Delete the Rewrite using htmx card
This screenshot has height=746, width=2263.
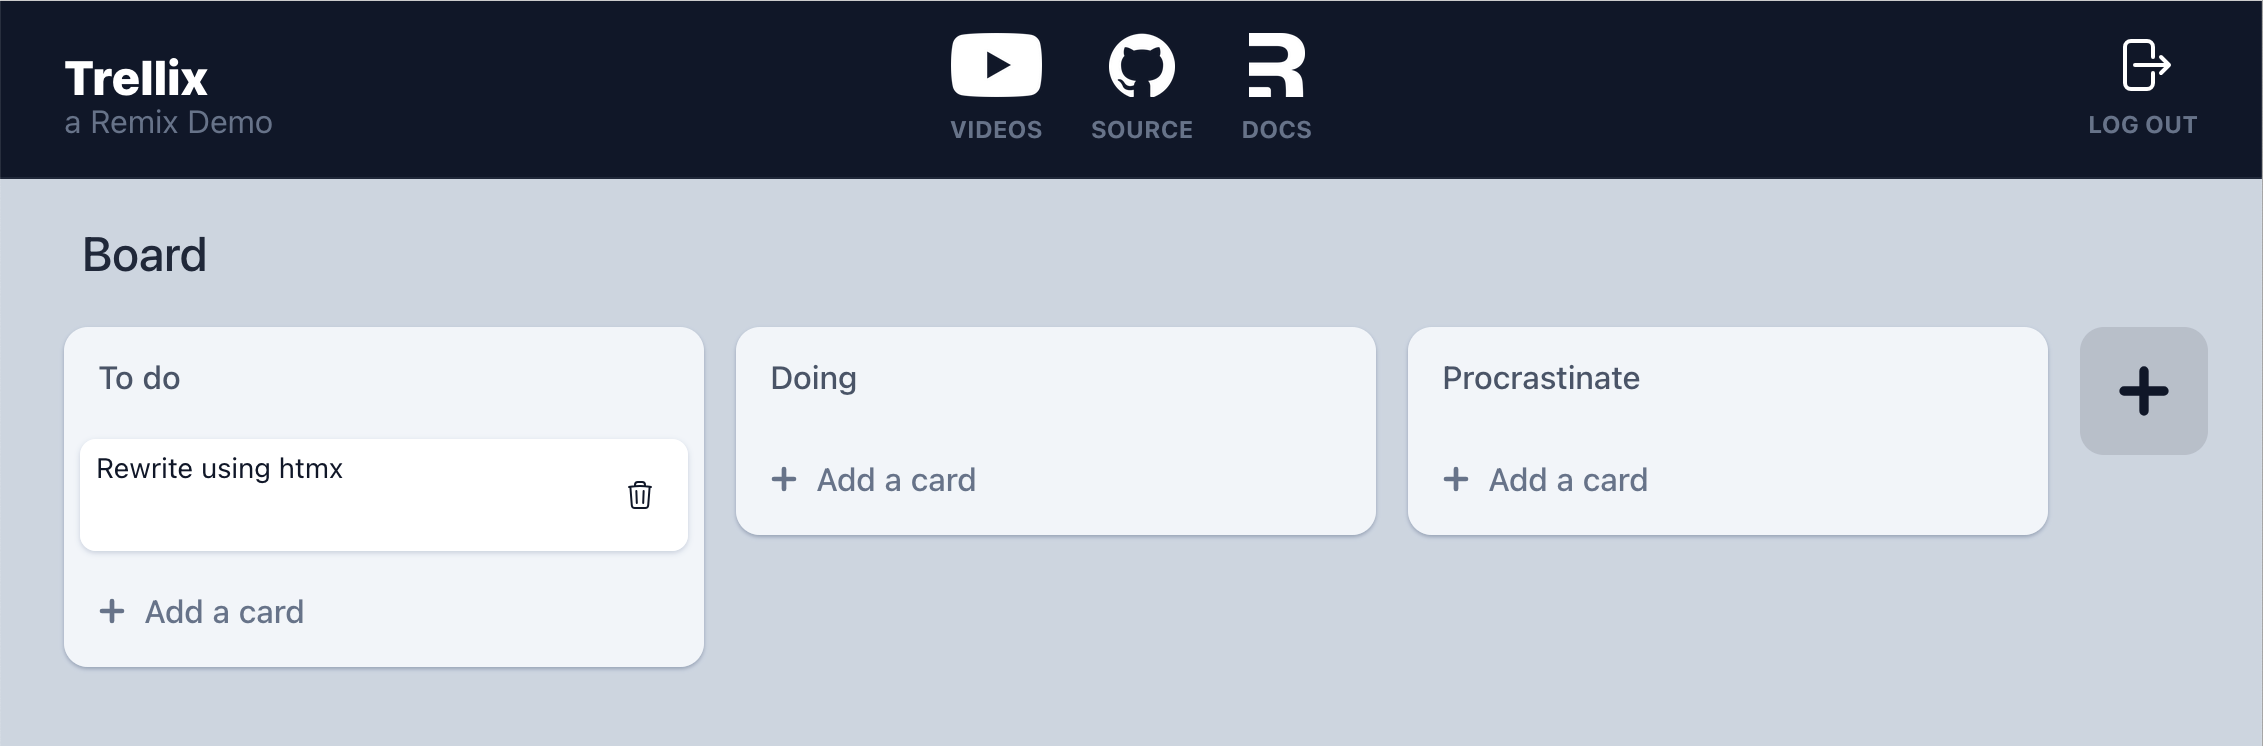point(640,495)
